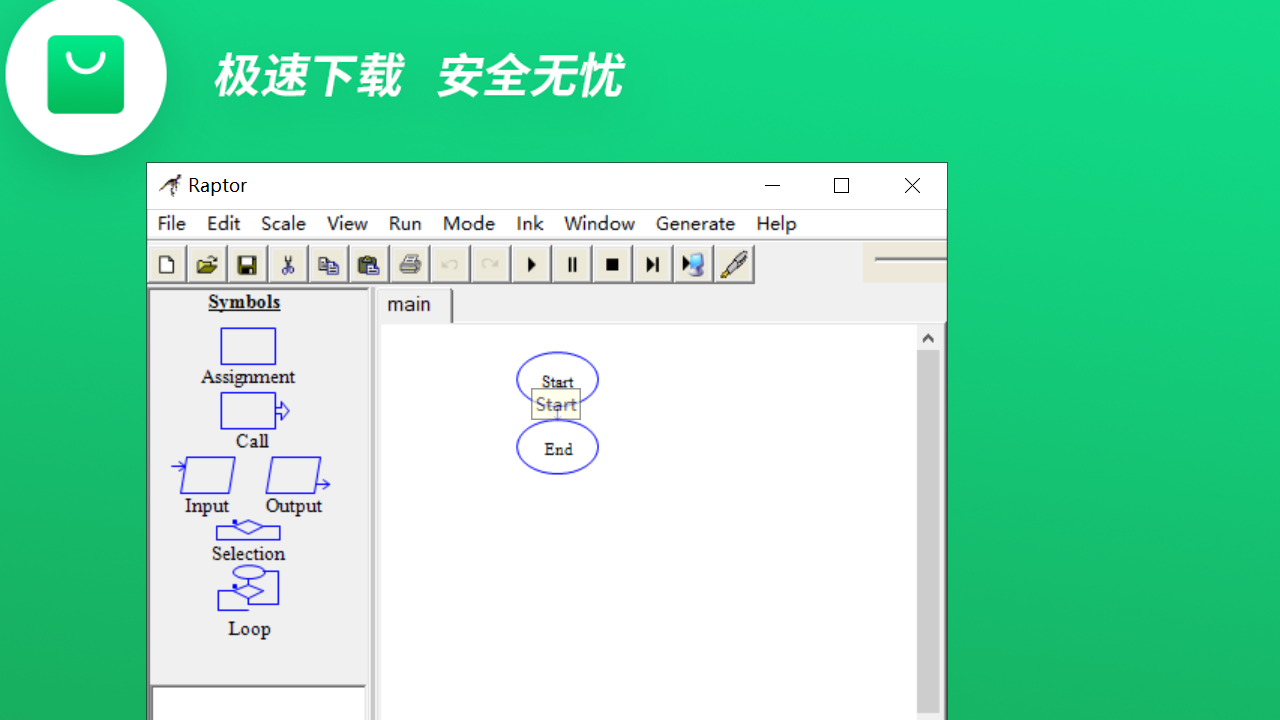Save the flowchart with the disk icon
Image resolution: width=1280 pixels, height=720 pixels.
point(246,263)
